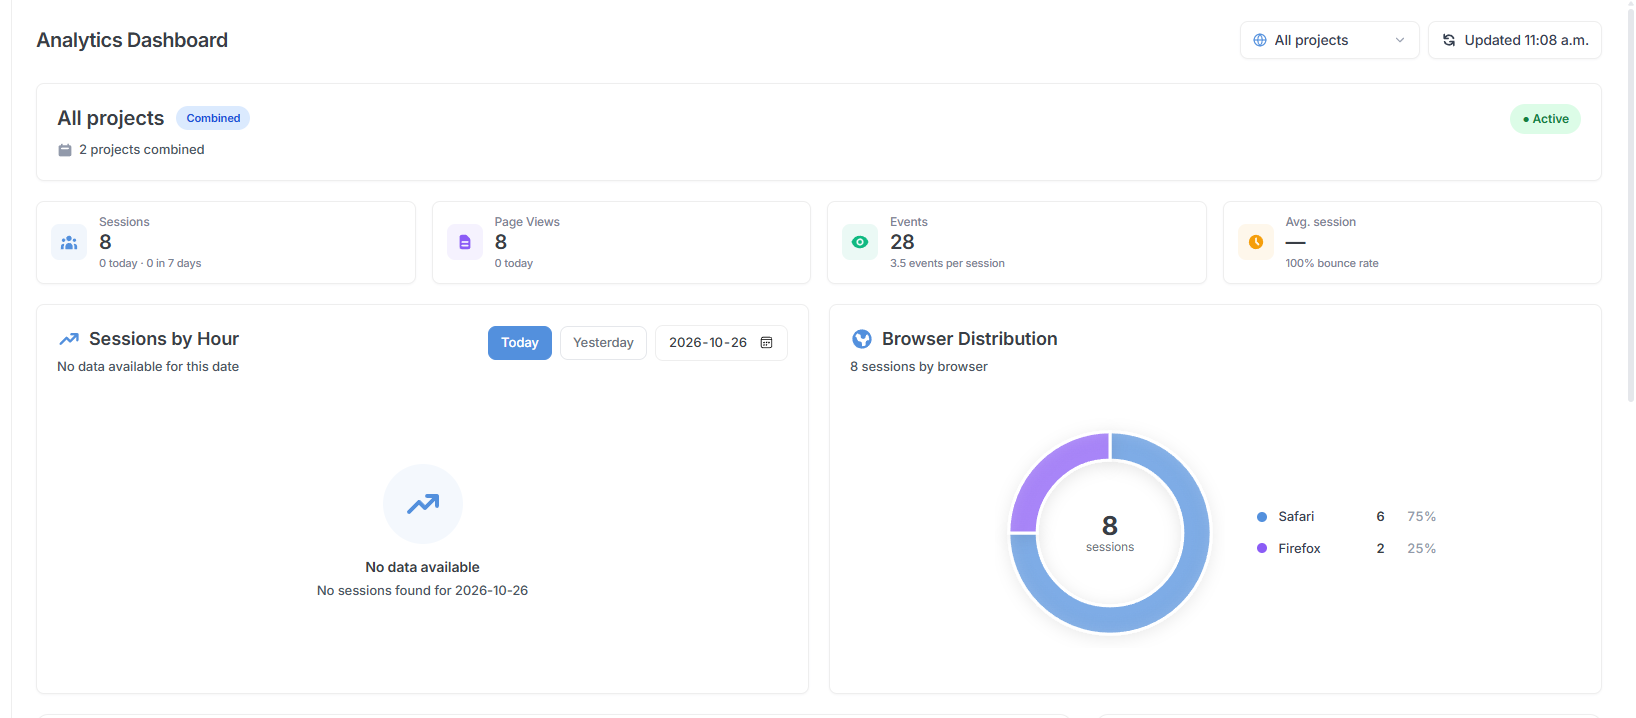Image resolution: width=1636 pixels, height=718 pixels.
Task: Click the purple Firefox legend dot
Action: [x=1262, y=549]
